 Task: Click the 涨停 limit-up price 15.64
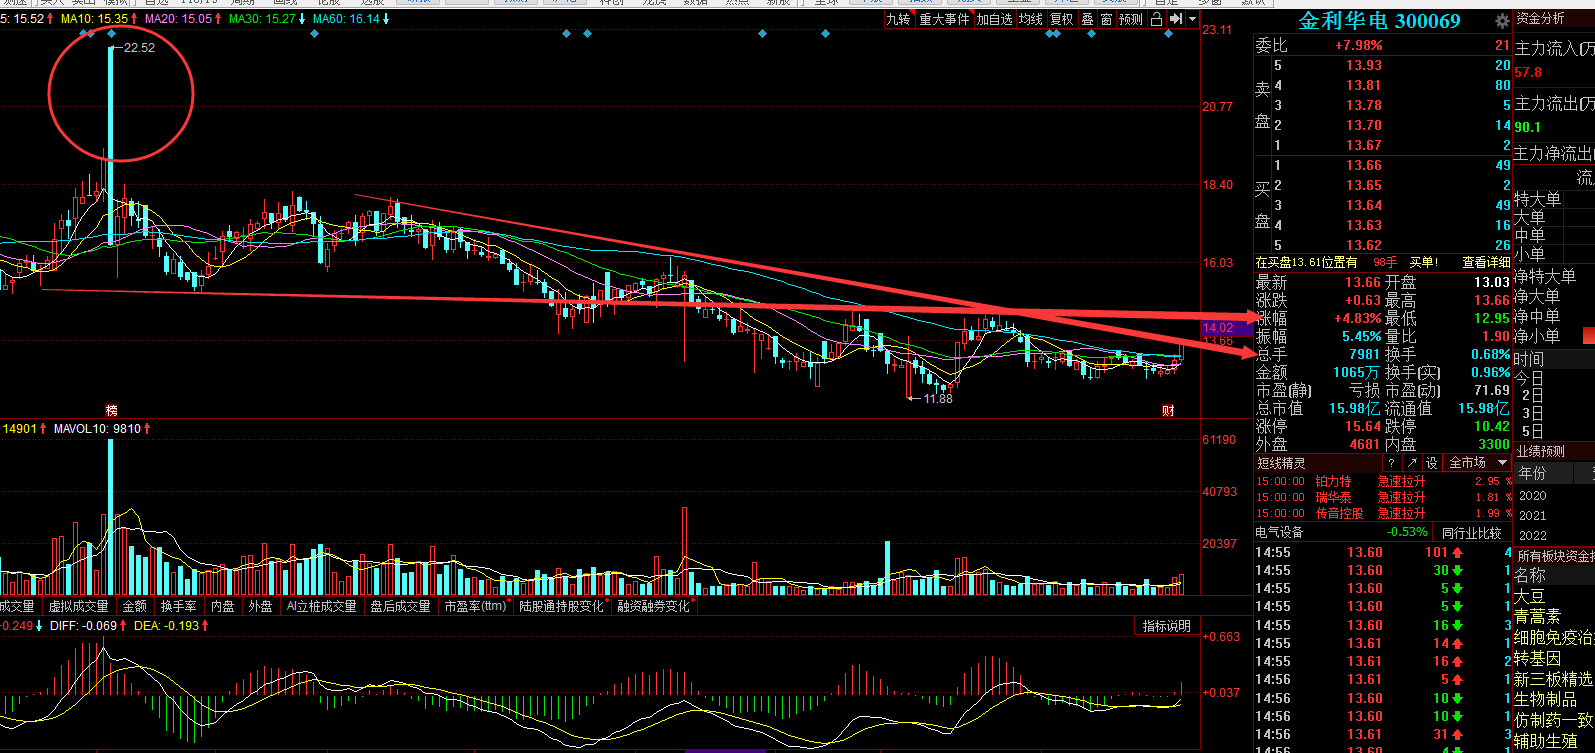(x=1362, y=426)
